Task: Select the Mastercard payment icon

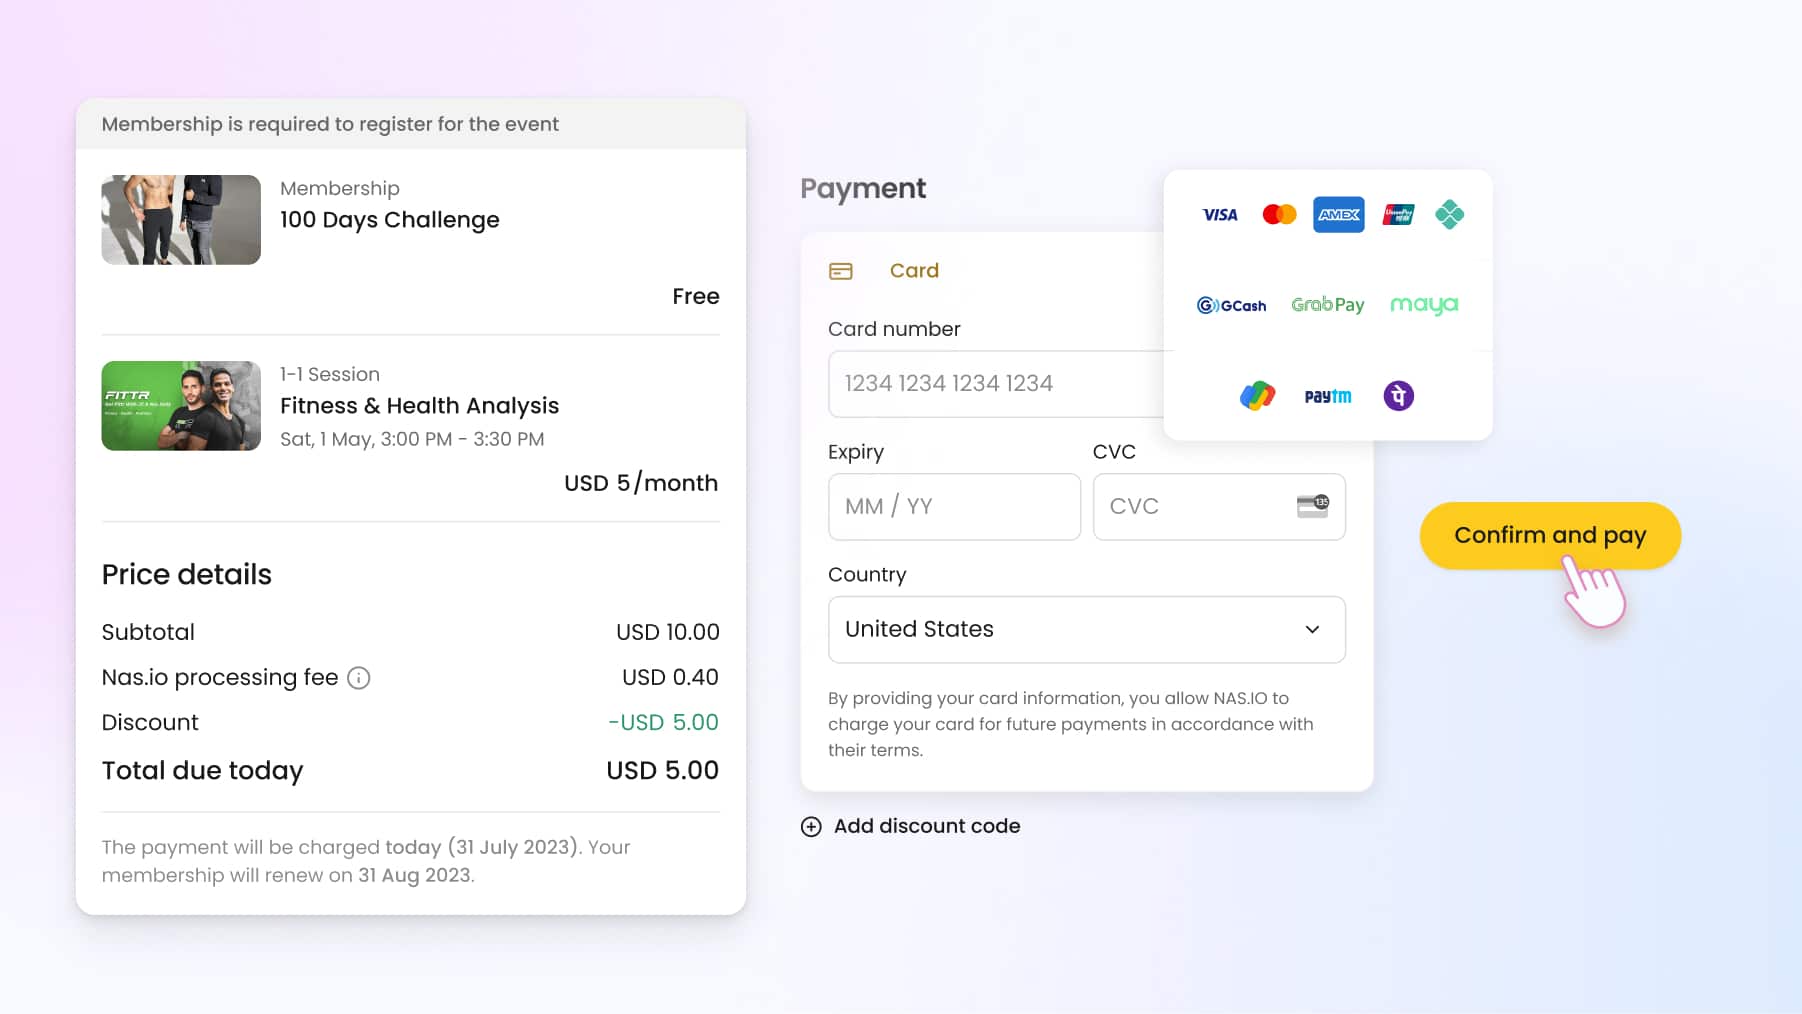Action: [x=1279, y=214]
